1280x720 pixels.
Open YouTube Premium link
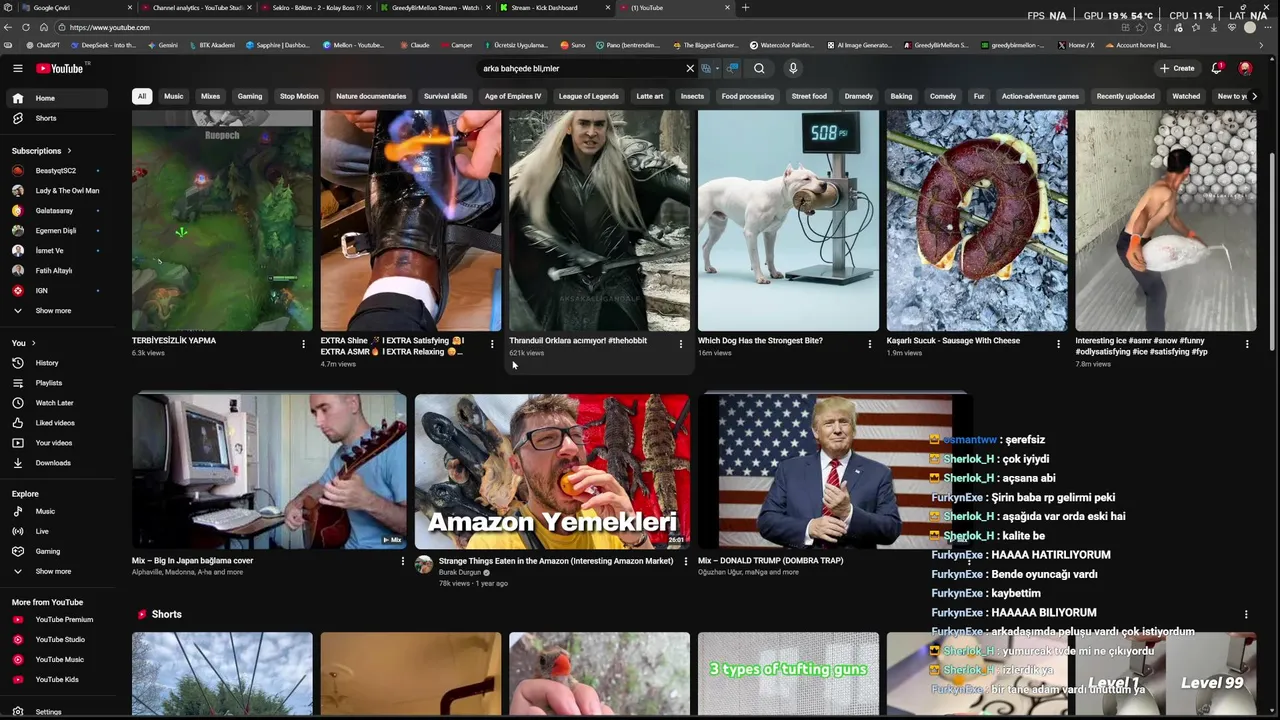[59, 620]
